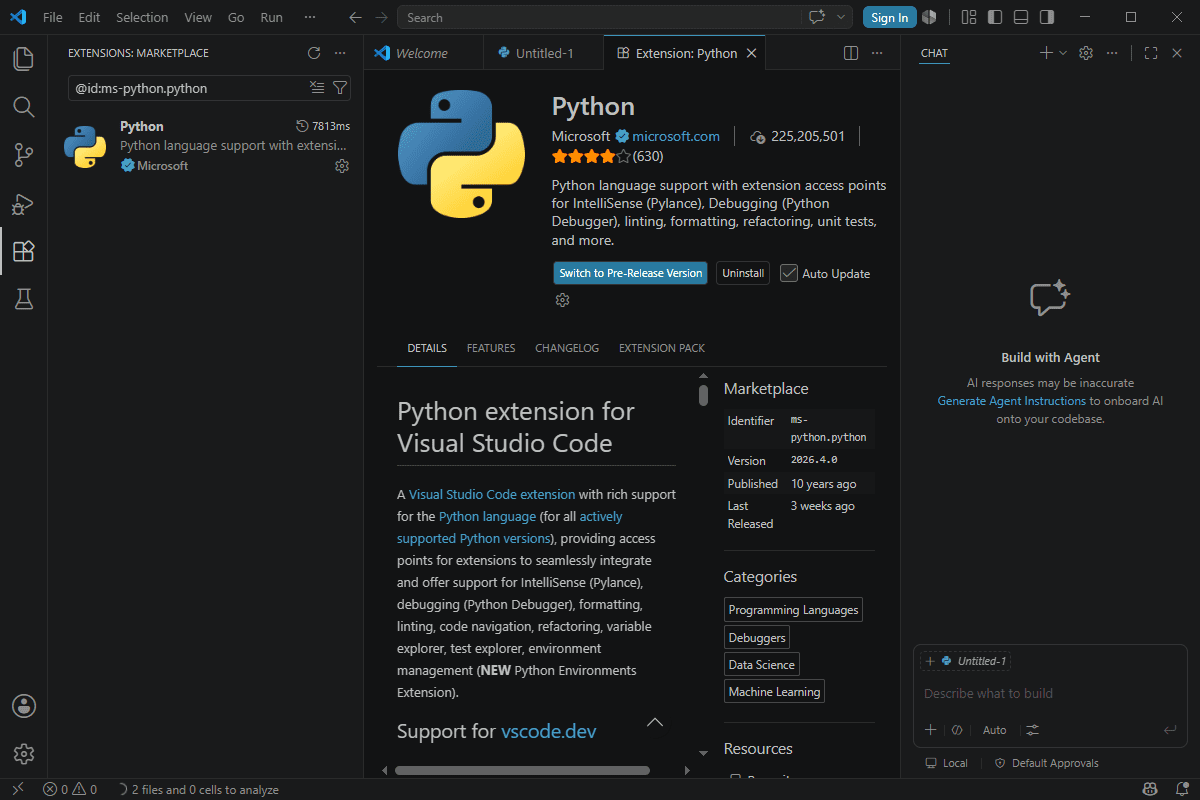Open the Accounts menu icon
The width and height of the screenshot is (1200, 800).
[23, 706]
